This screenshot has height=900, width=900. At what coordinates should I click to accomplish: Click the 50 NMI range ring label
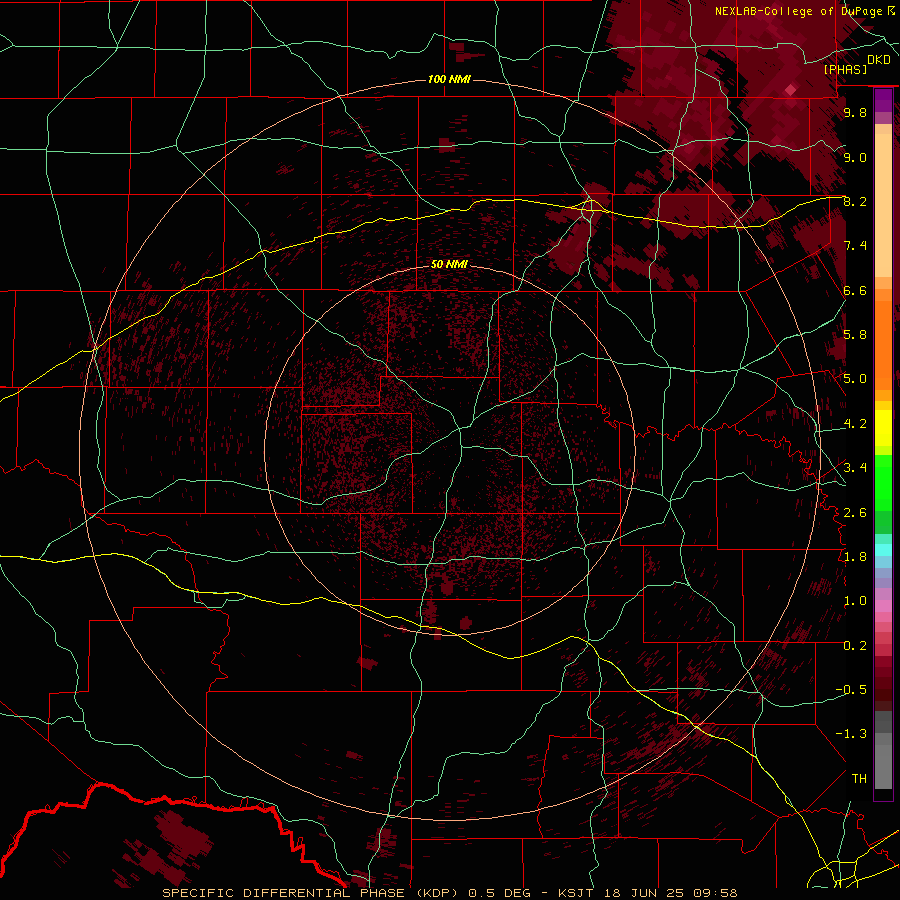point(449,264)
